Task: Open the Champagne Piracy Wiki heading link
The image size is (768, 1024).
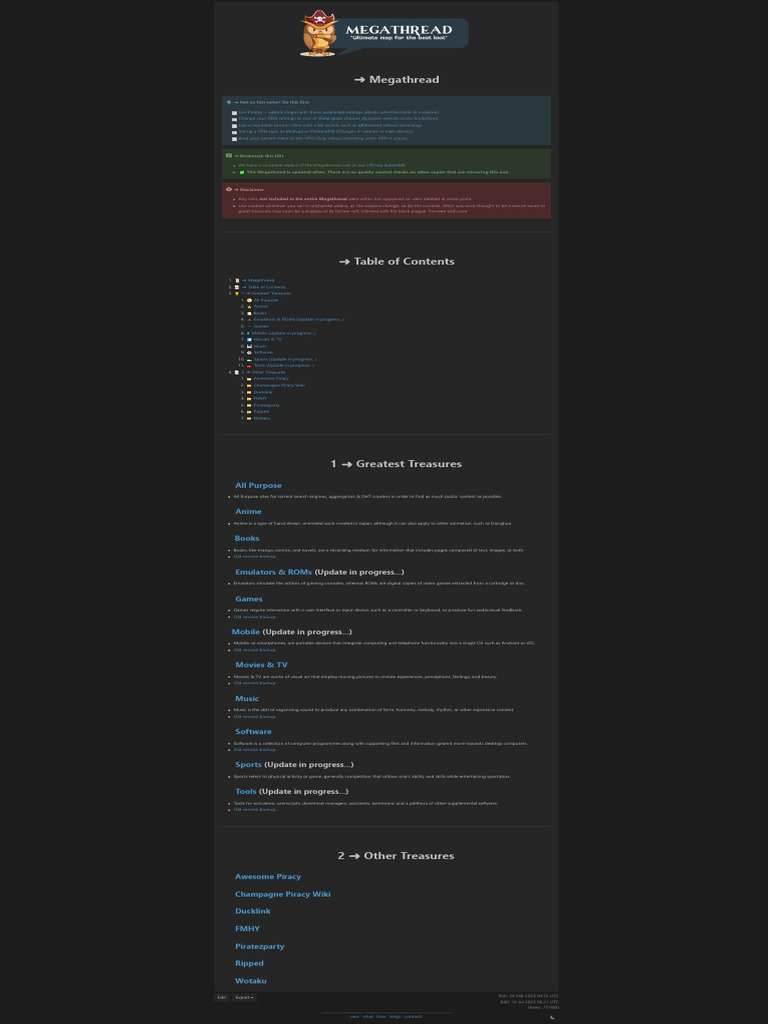Action: (x=283, y=894)
